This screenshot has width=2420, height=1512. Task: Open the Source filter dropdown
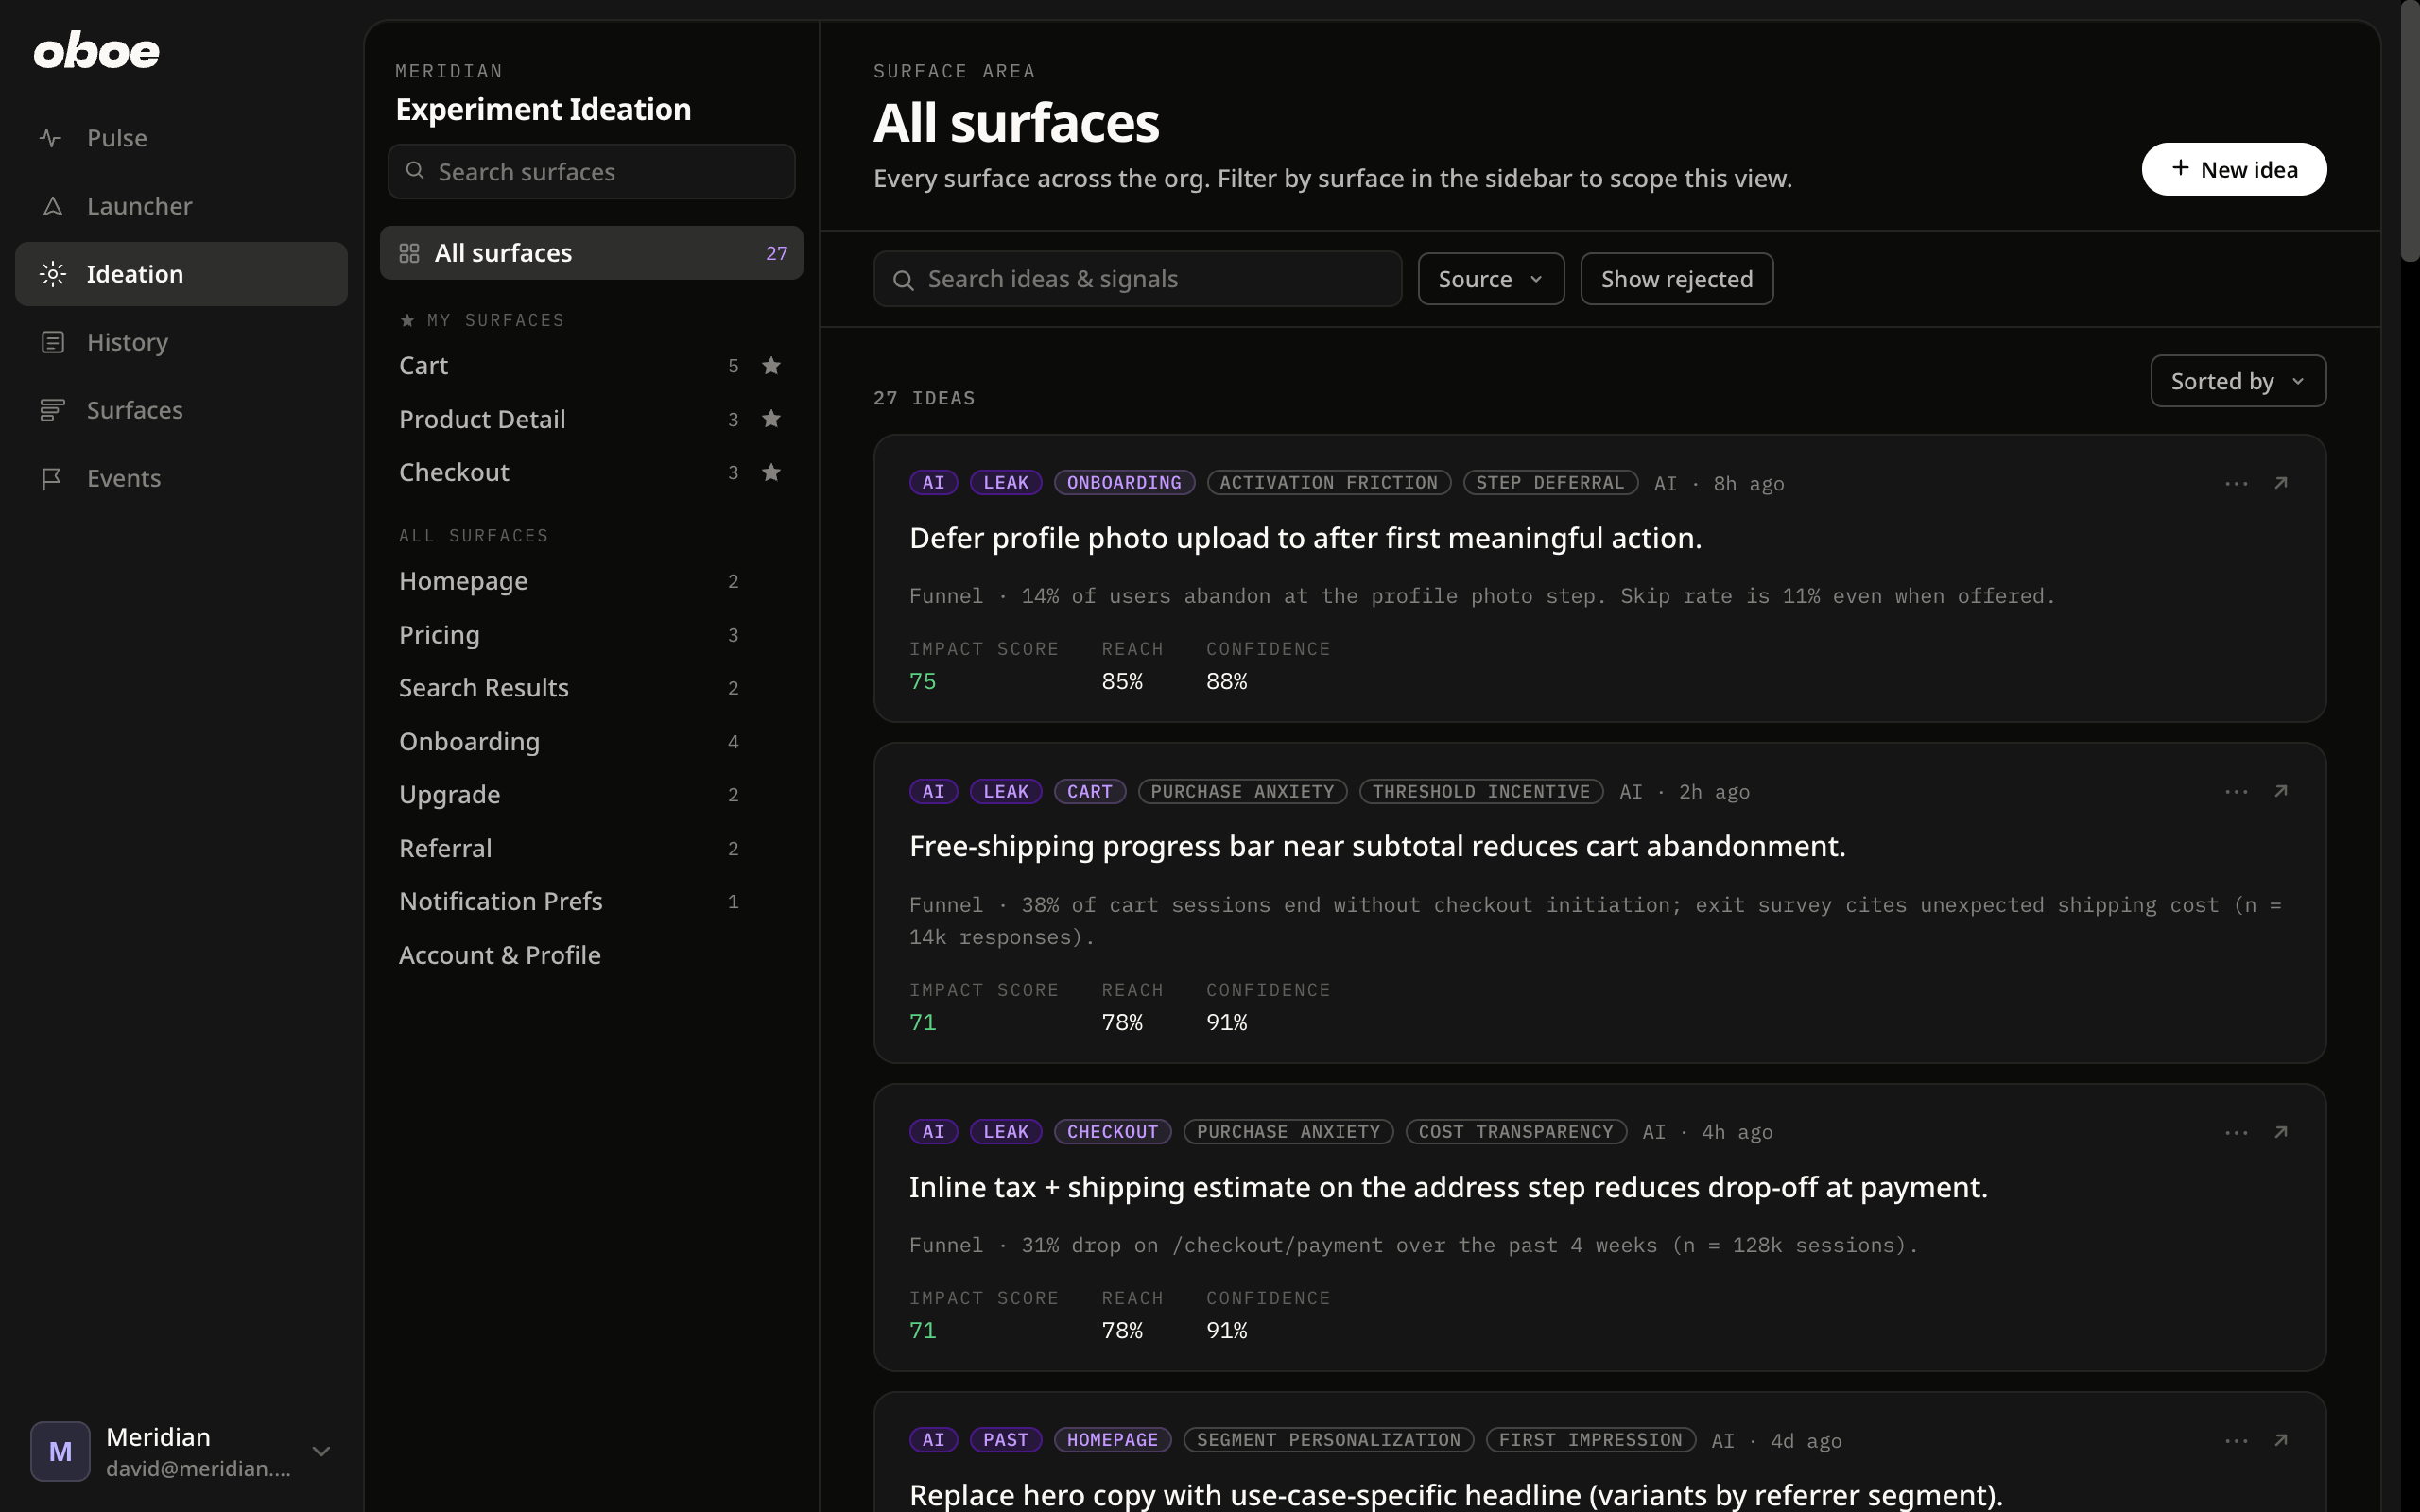[1490, 279]
